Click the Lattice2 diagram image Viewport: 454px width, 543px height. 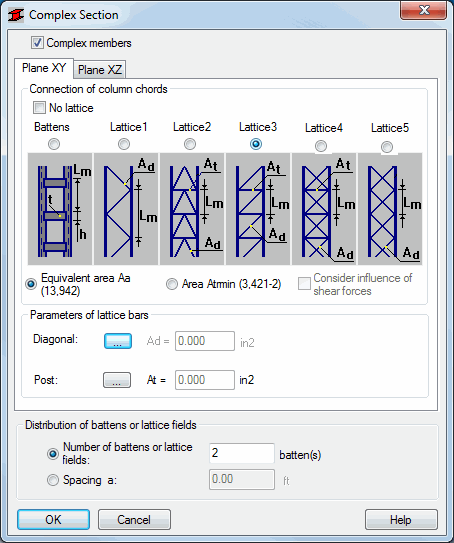[x=192, y=209]
